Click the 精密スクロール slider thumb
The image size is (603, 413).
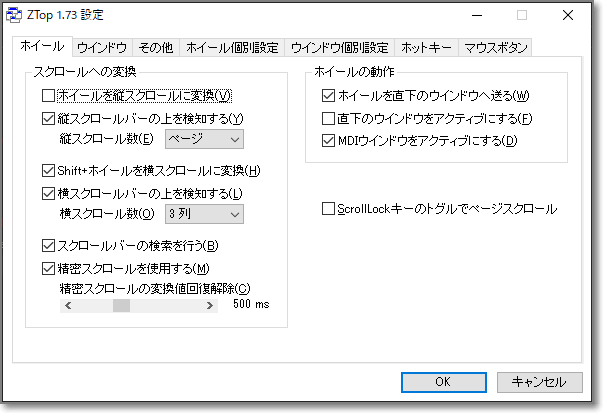click(121, 305)
